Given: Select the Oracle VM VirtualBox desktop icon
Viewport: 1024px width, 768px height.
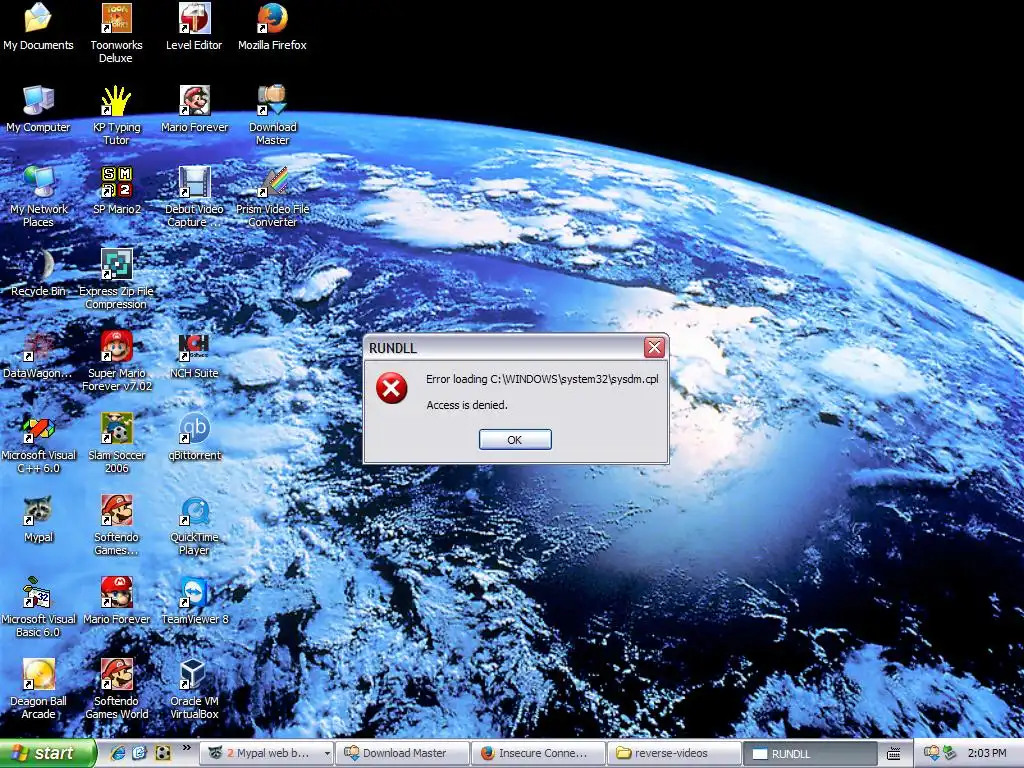Looking at the screenshot, I should click(194, 690).
